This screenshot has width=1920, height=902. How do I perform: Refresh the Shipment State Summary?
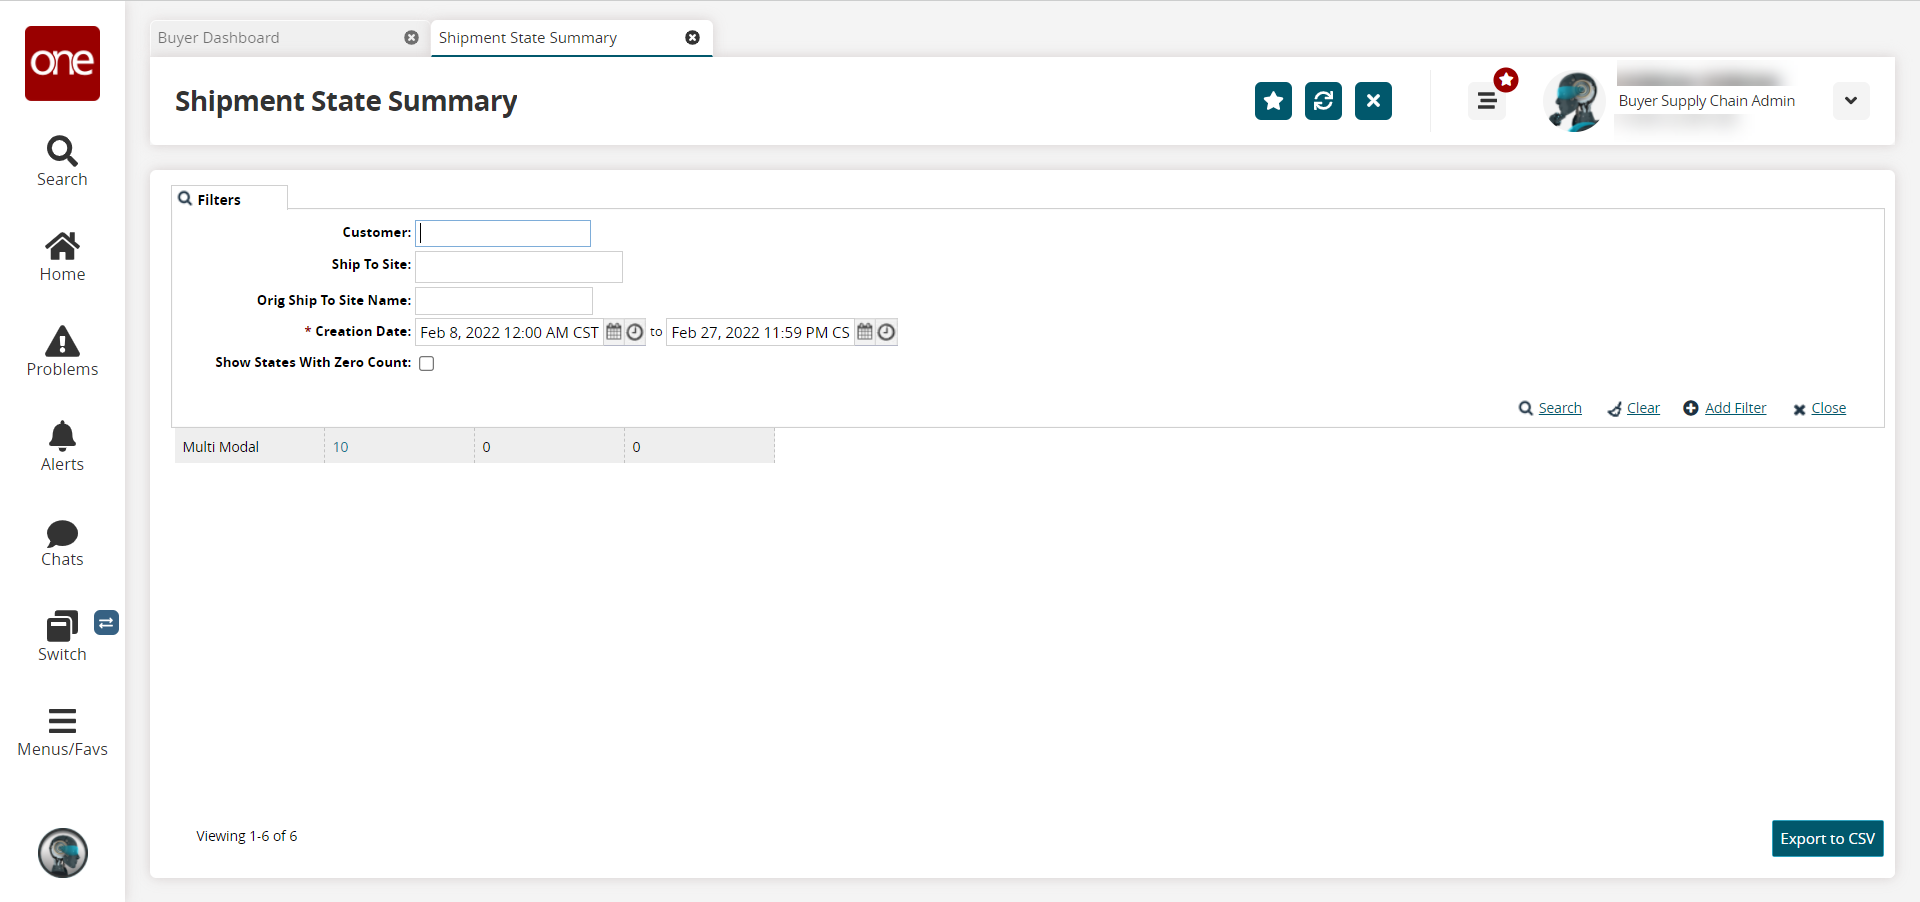[x=1323, y=101]
